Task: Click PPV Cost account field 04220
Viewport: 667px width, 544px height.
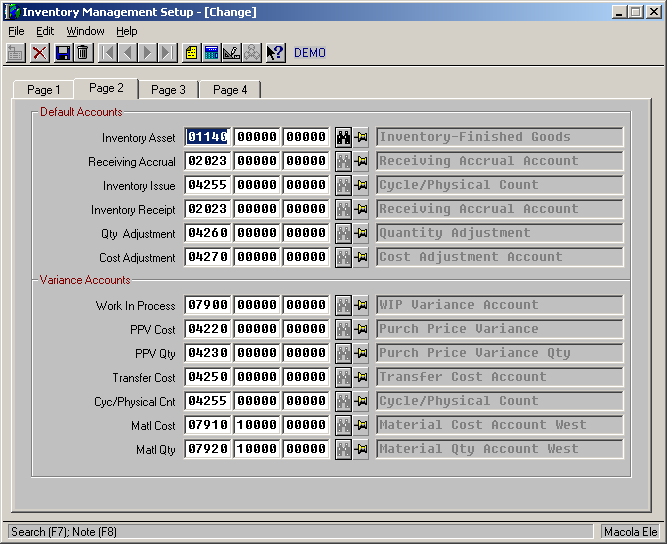Action: [208, 329]
